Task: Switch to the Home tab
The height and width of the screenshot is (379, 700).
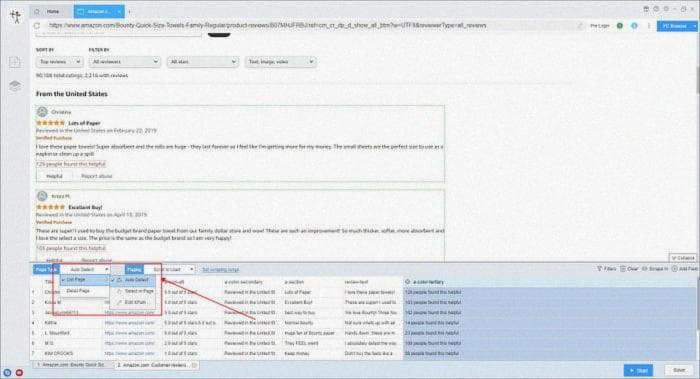Action: [49, 11]
